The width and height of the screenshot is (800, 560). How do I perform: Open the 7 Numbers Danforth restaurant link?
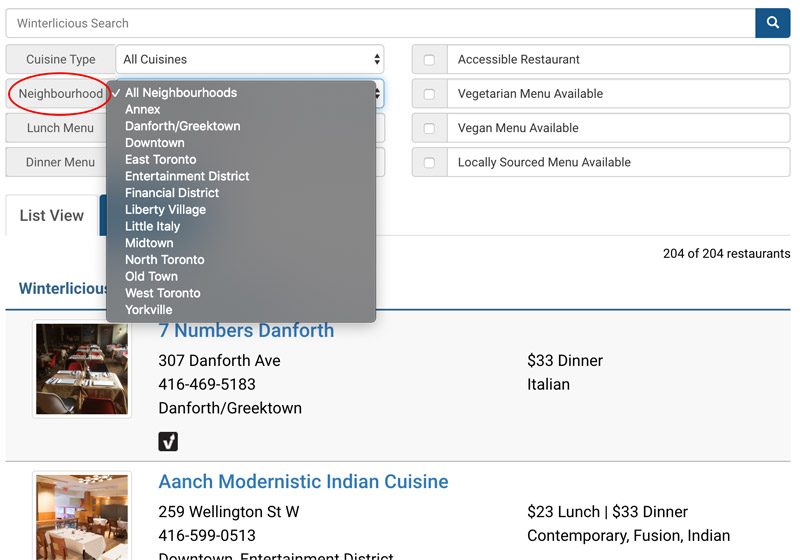click(x=246, y=330)
